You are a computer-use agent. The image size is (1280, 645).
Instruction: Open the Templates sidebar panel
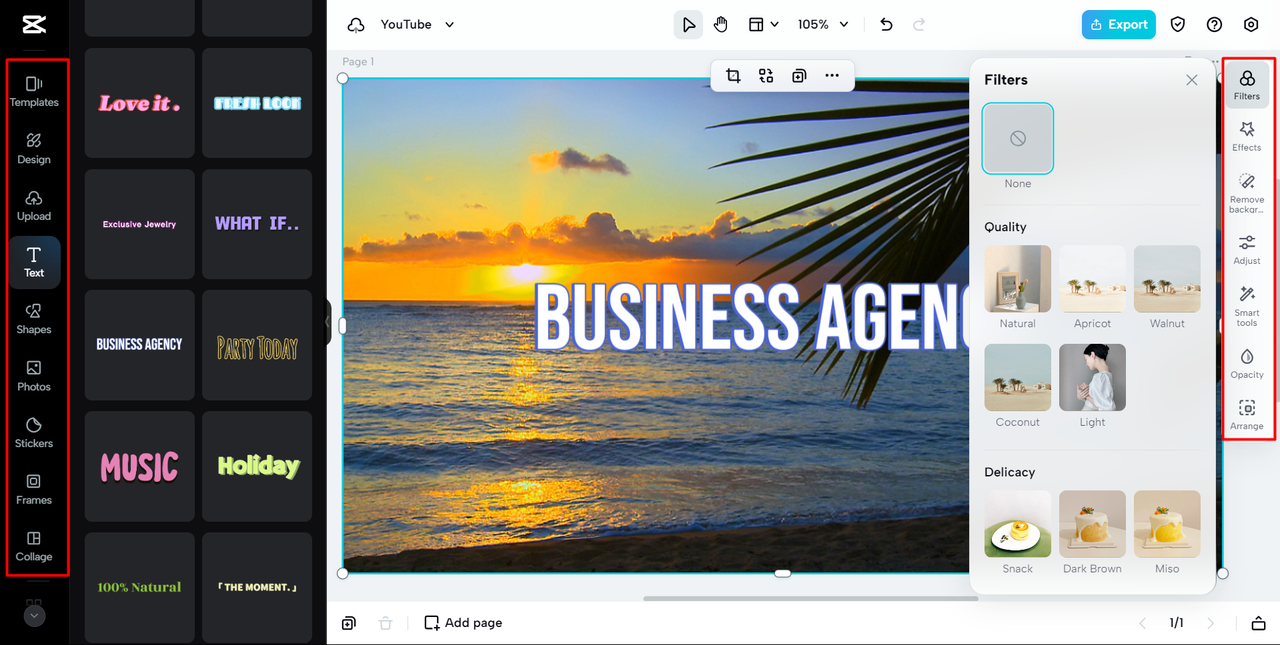point(34,92)
